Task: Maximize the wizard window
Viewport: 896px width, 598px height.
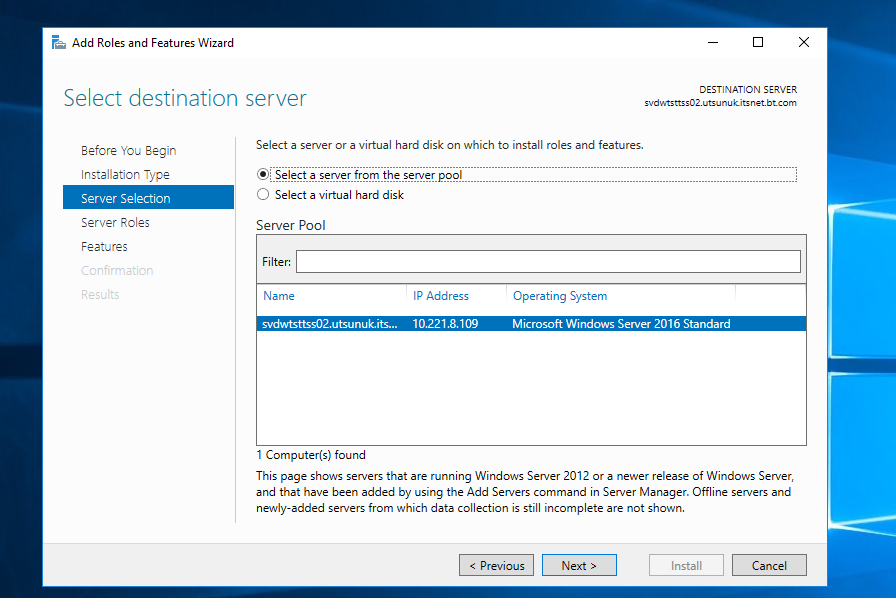Action: pyautogui.click(x=758, y=42)
